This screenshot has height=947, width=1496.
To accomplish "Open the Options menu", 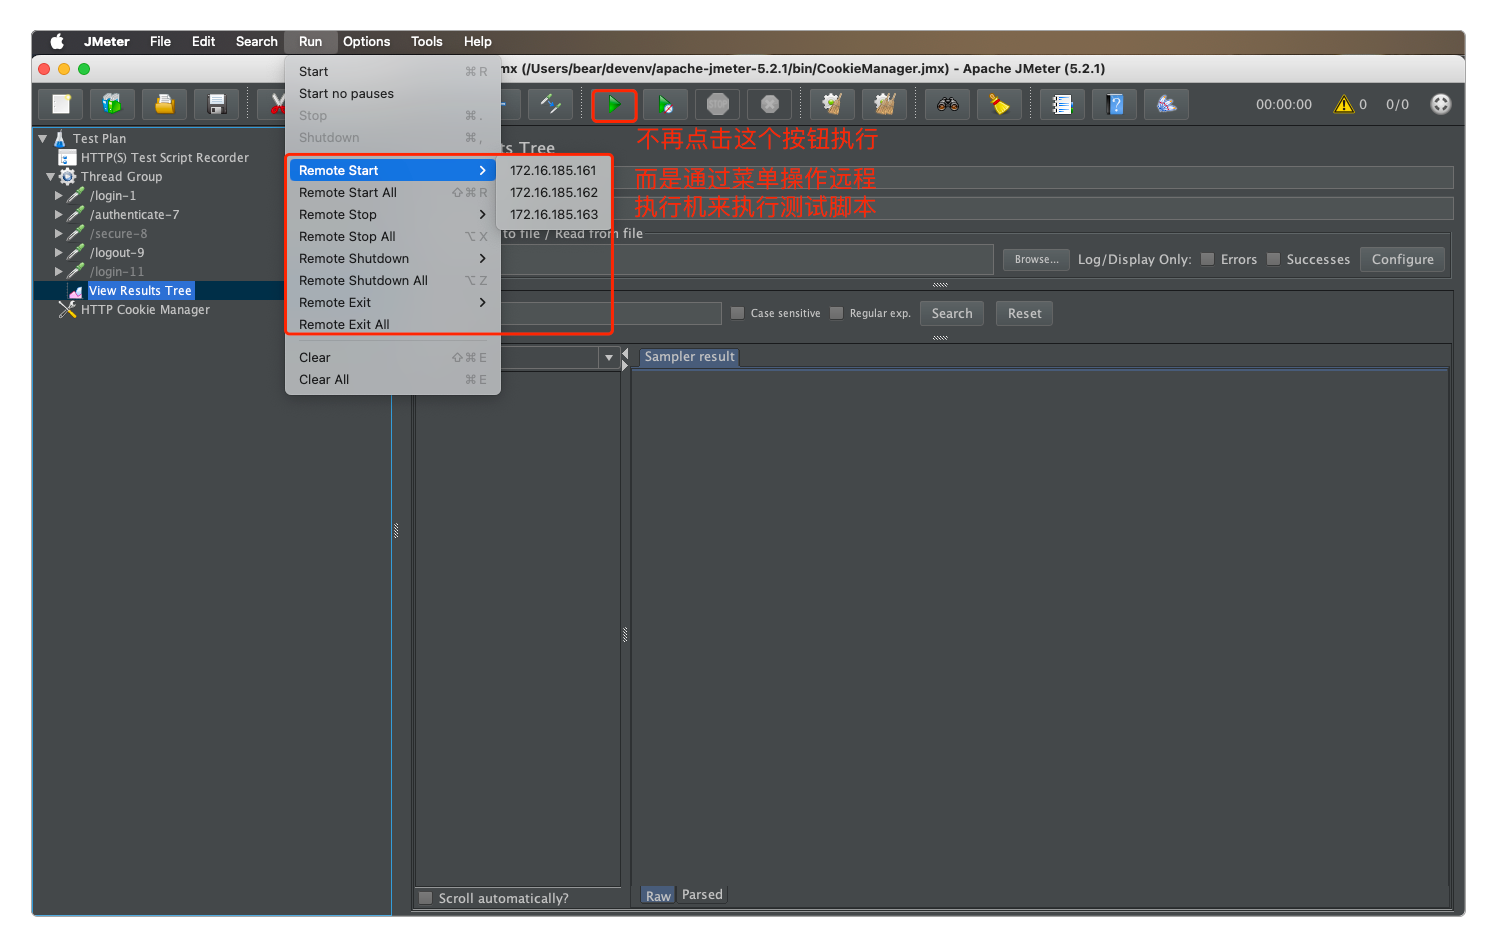I will tap(366, 41).
